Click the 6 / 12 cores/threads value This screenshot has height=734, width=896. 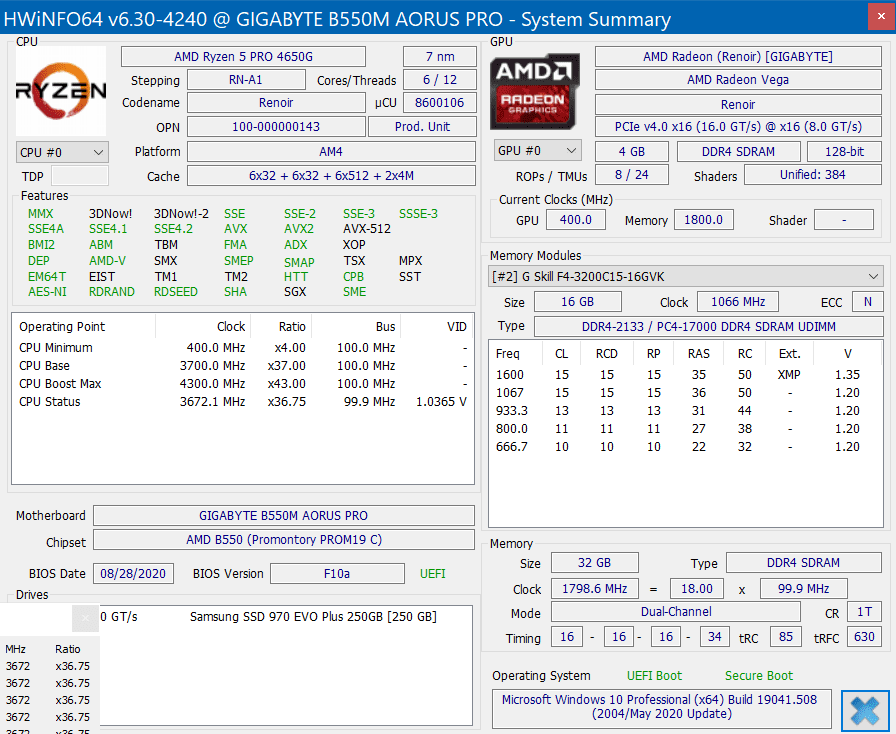pos(440,79)
